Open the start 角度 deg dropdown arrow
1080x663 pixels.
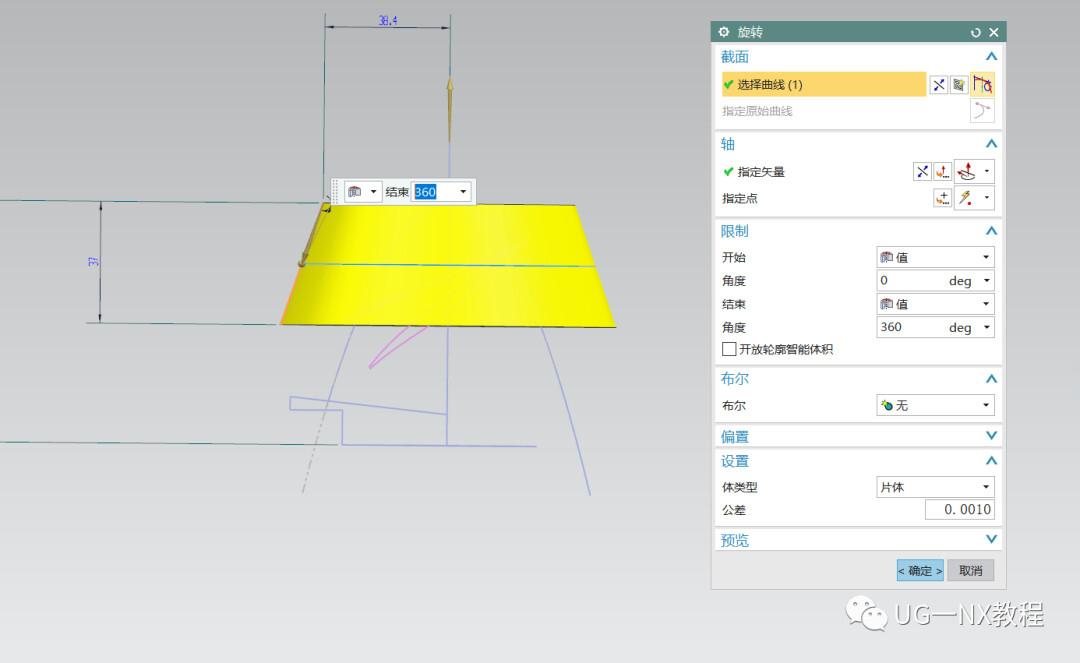pos(987,281)
